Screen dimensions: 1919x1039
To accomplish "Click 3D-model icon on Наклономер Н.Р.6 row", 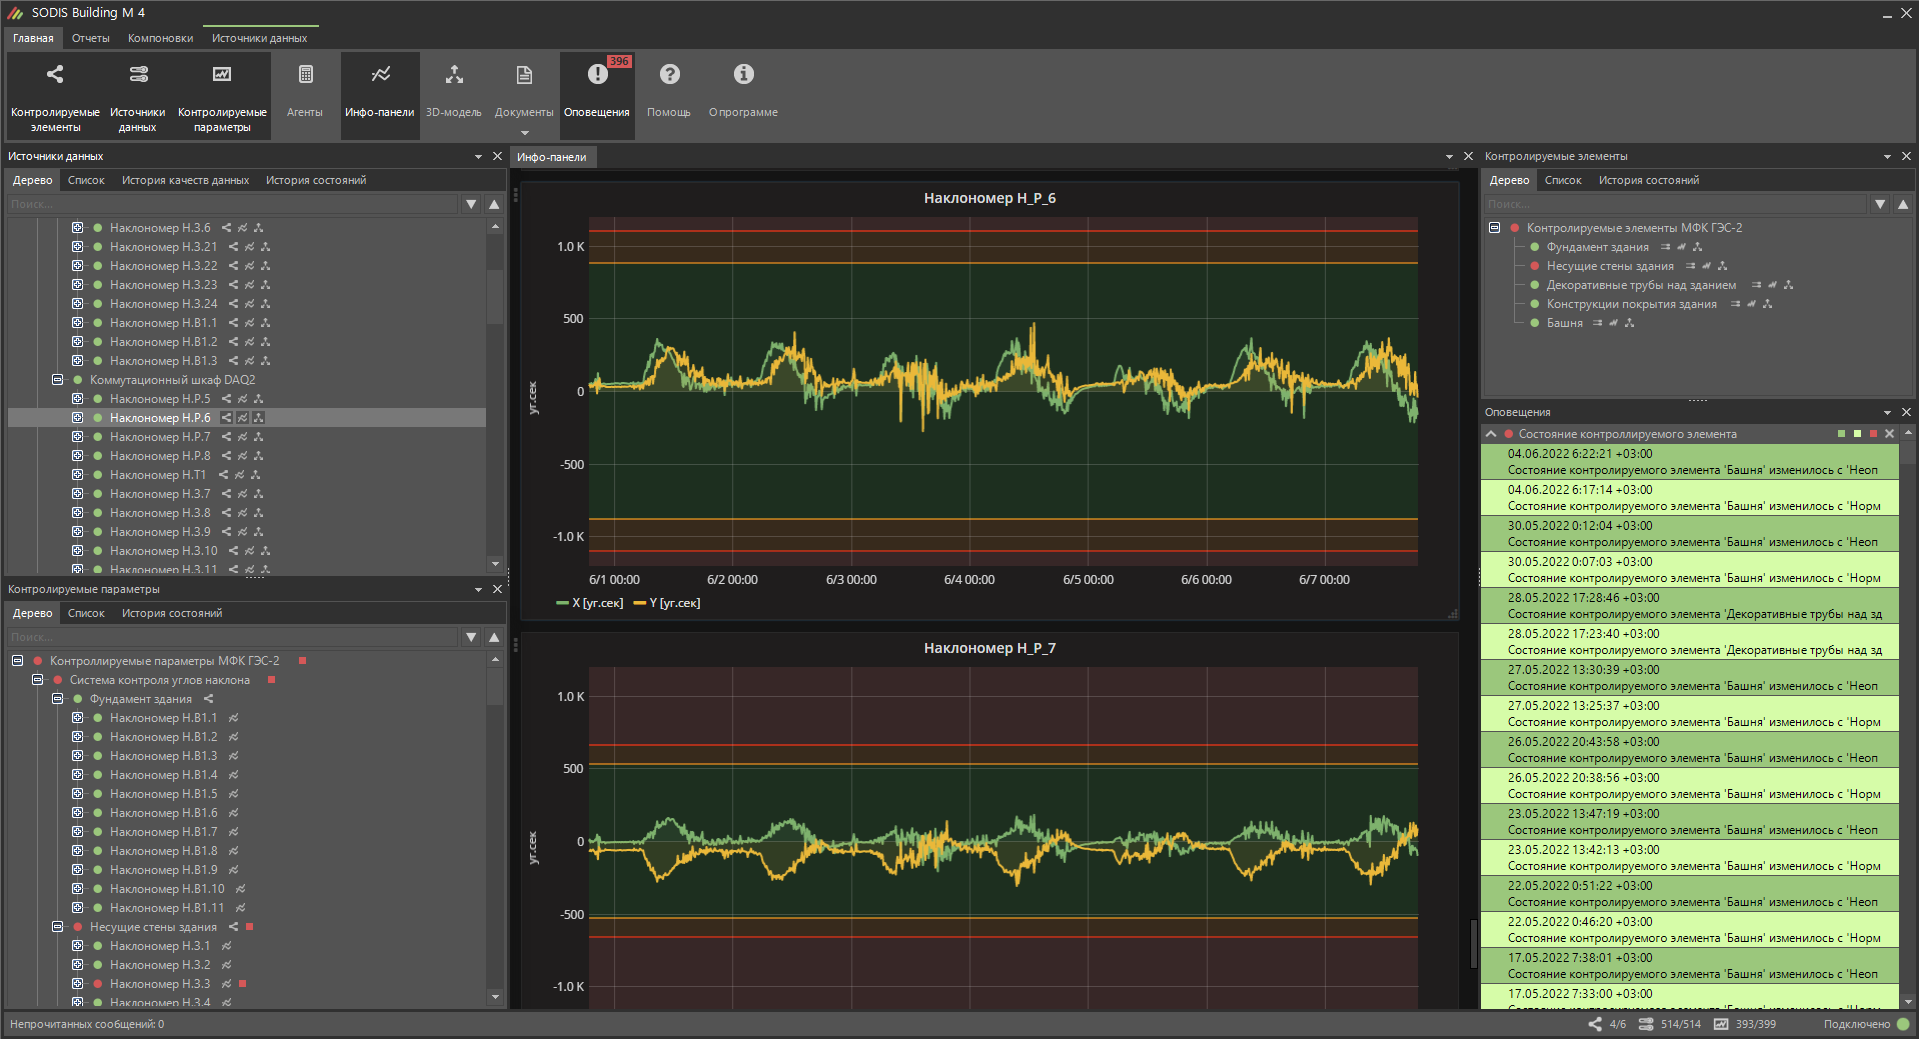I will click(x=258, y=418).
